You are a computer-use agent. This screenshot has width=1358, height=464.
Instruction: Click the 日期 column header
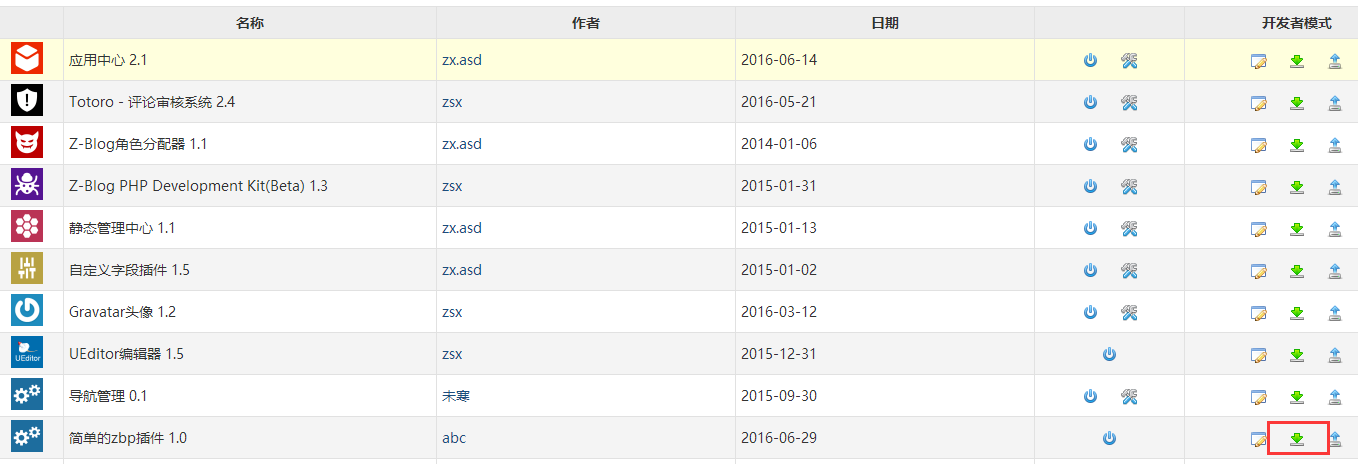pos(885,23)
